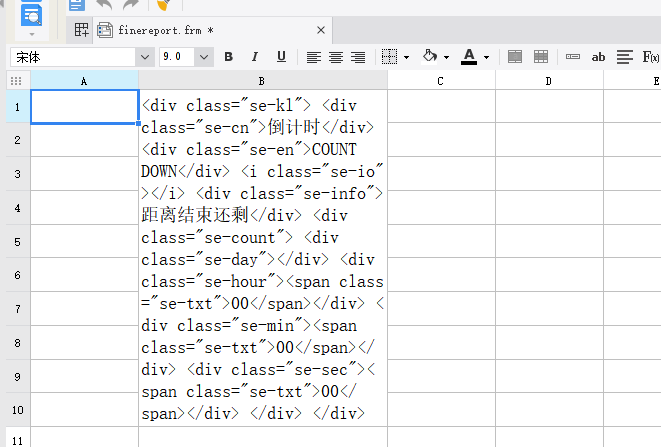The image size is (661, 447).
Task: Click the rich text lines icon
Action: (625, 57)
